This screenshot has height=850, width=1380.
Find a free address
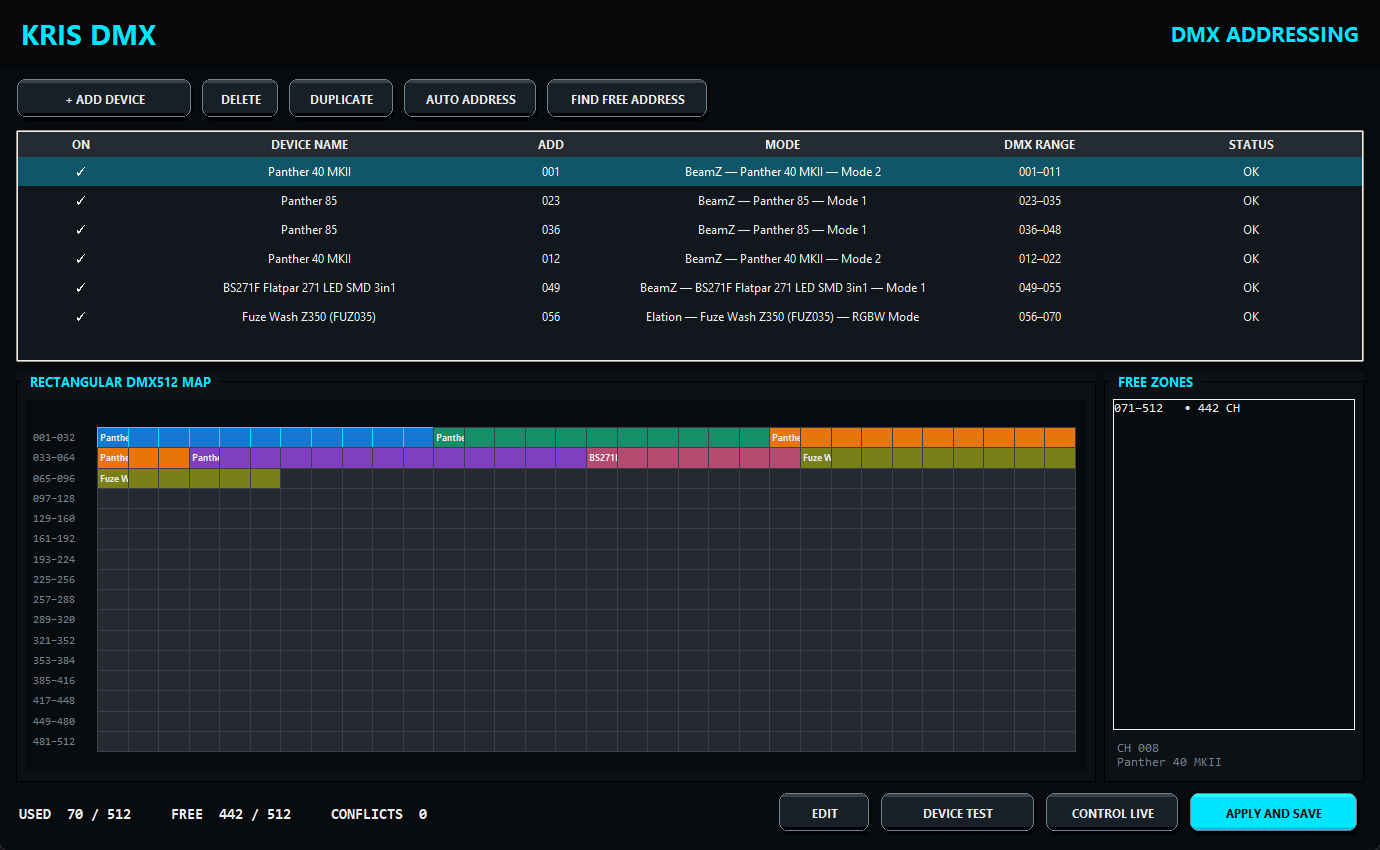coord(627,99)
